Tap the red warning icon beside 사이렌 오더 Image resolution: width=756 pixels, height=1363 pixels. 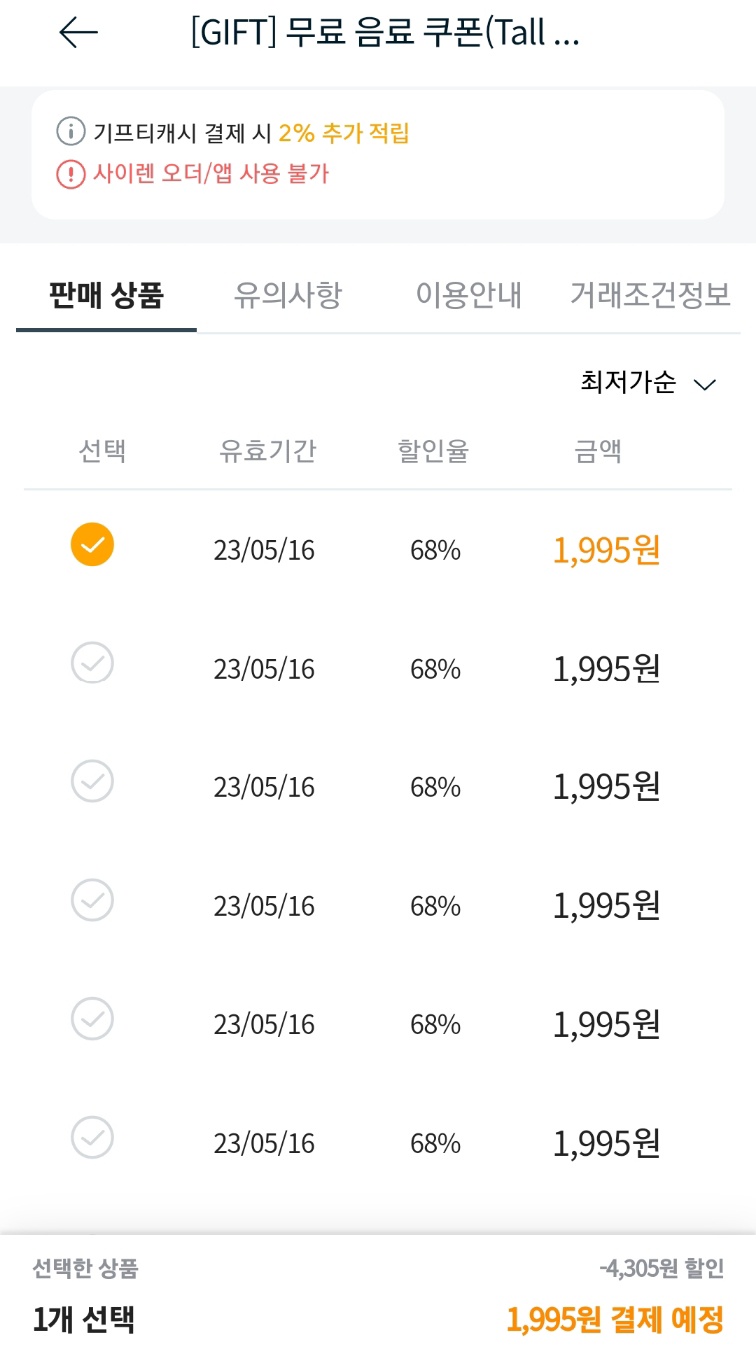click(x=71, y=174)
